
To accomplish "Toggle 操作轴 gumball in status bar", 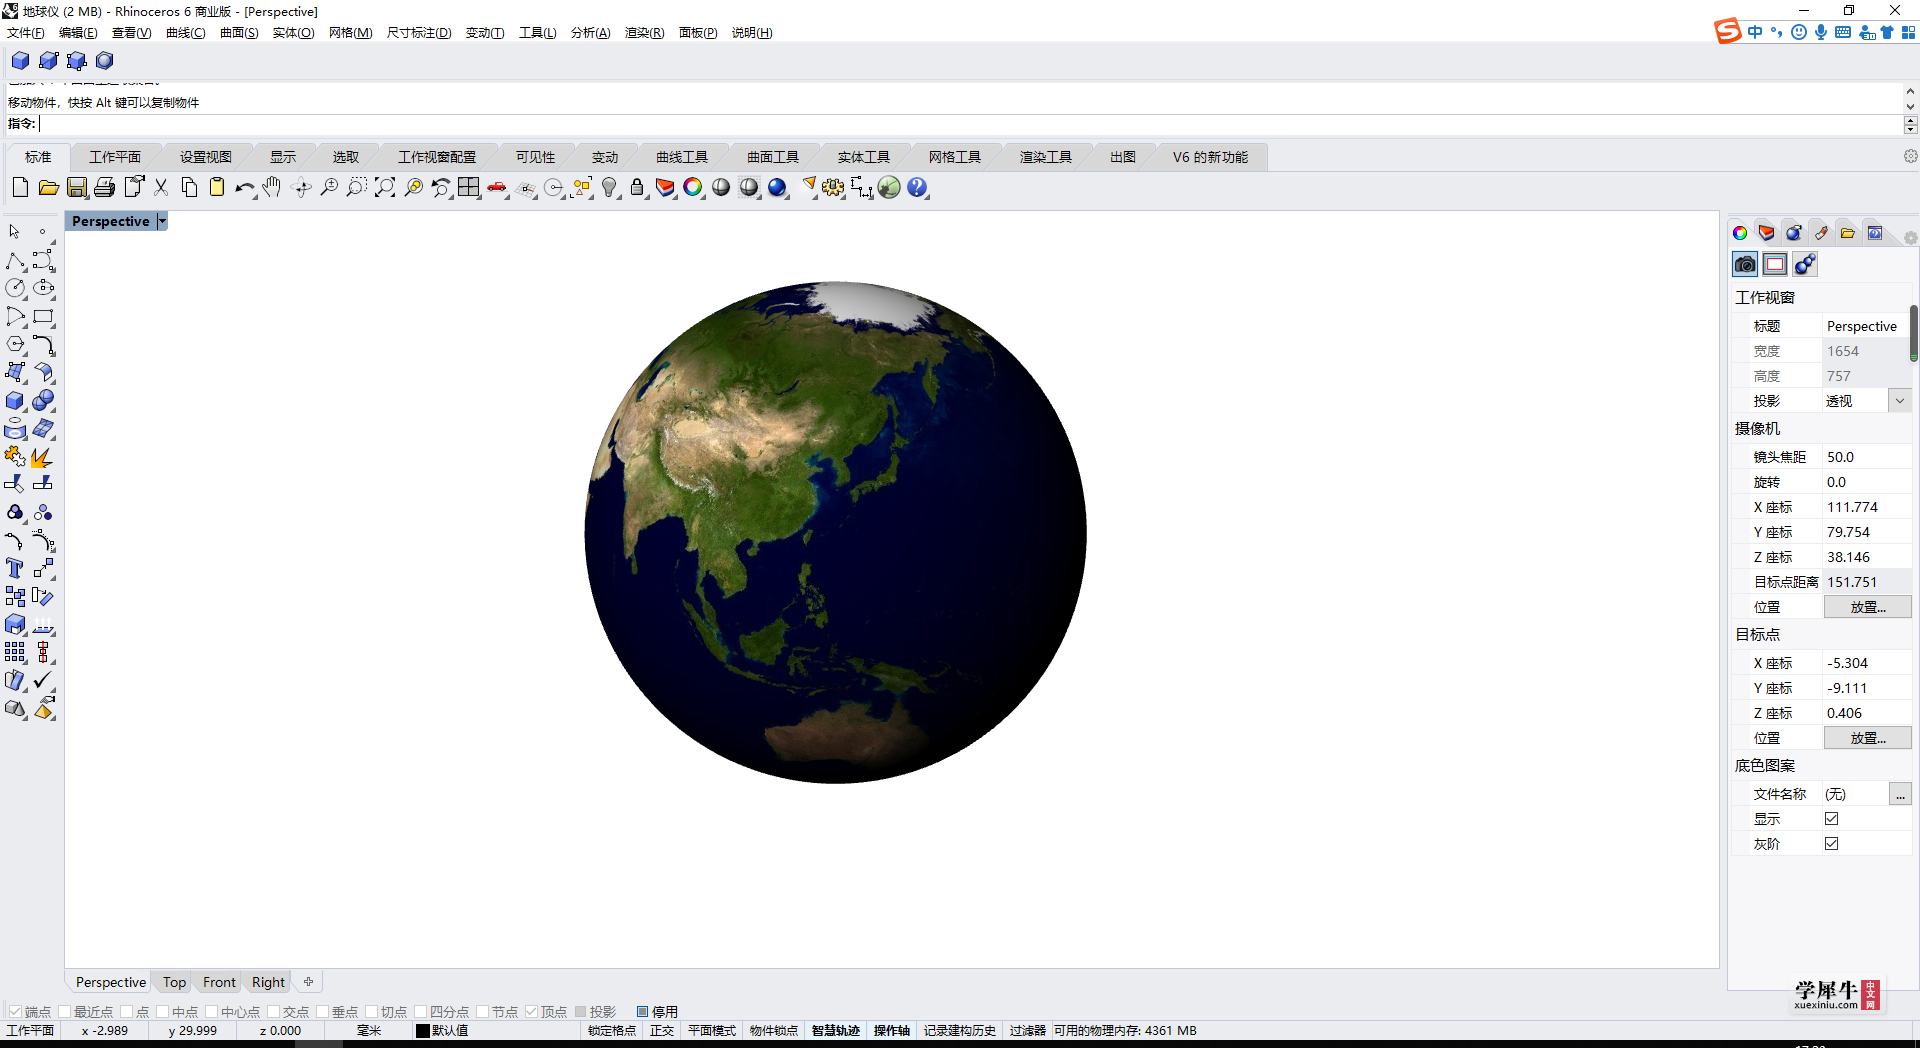I will (892, 1030).
